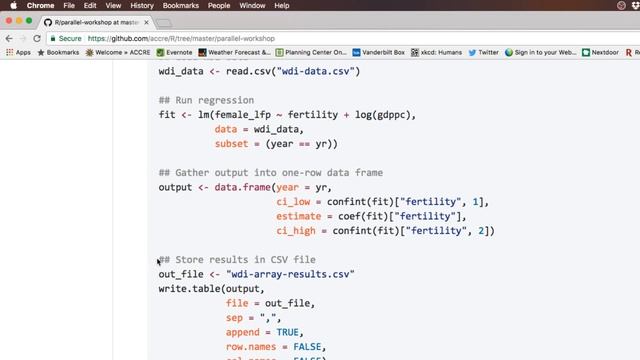Image resolution: width=640 pixels, height=360 pixels.
Task: Click the green fullscreen window button
Action: click(x=29, y=20)
